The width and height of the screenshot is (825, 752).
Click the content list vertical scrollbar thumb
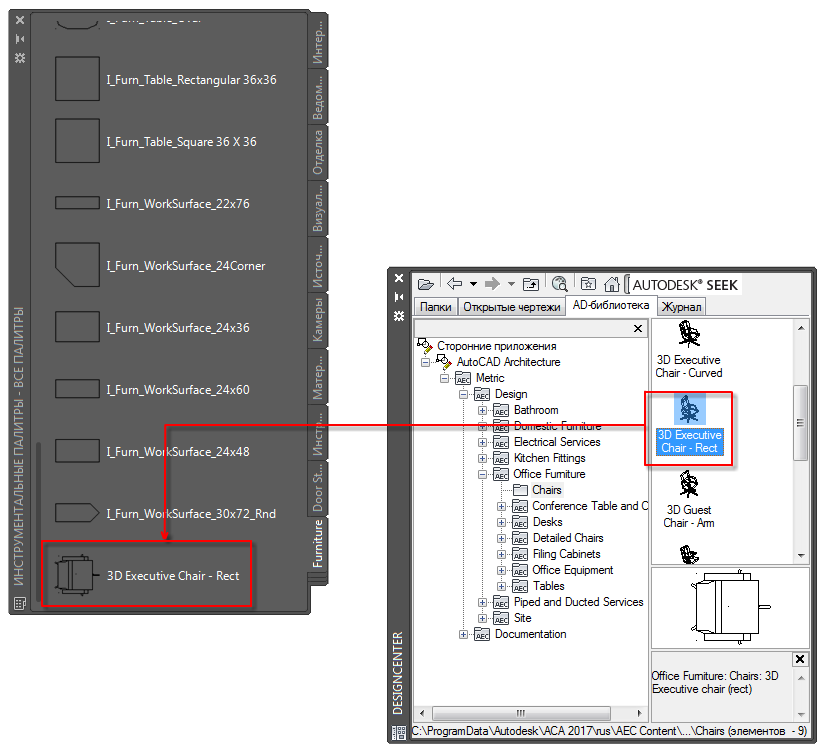click(x=800, y=423)
